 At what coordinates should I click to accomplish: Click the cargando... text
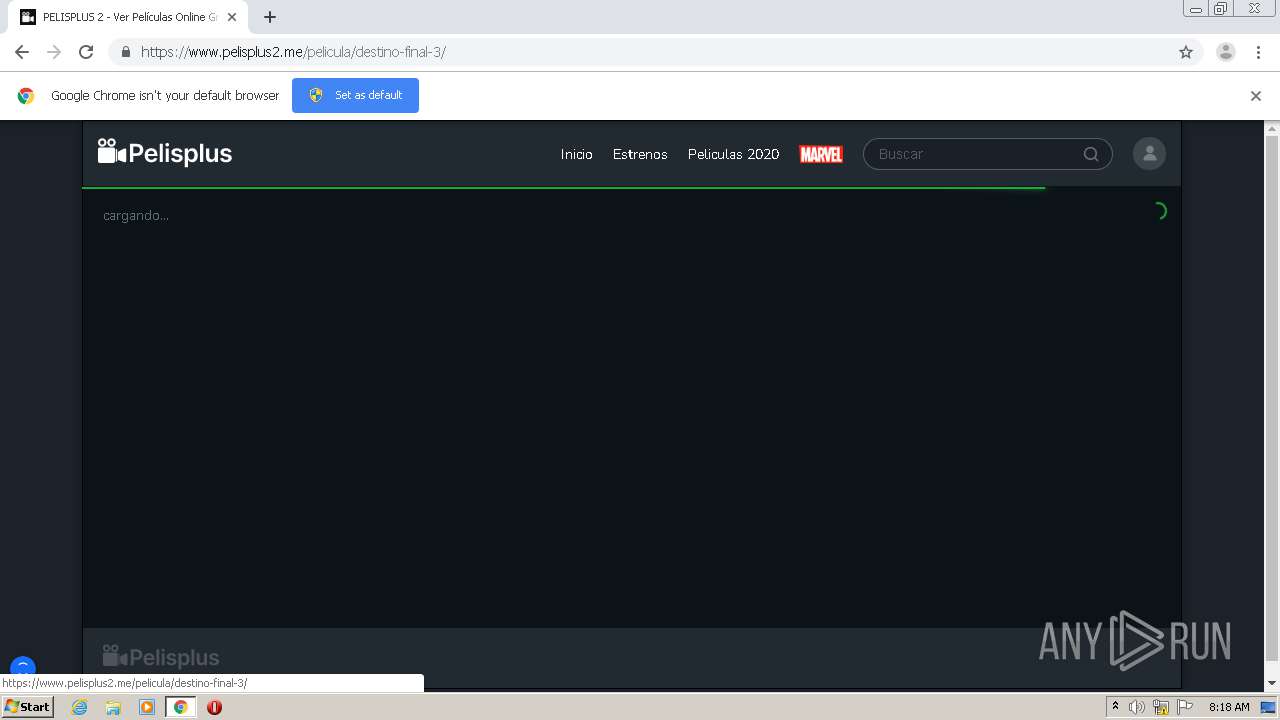pos(136,215)
